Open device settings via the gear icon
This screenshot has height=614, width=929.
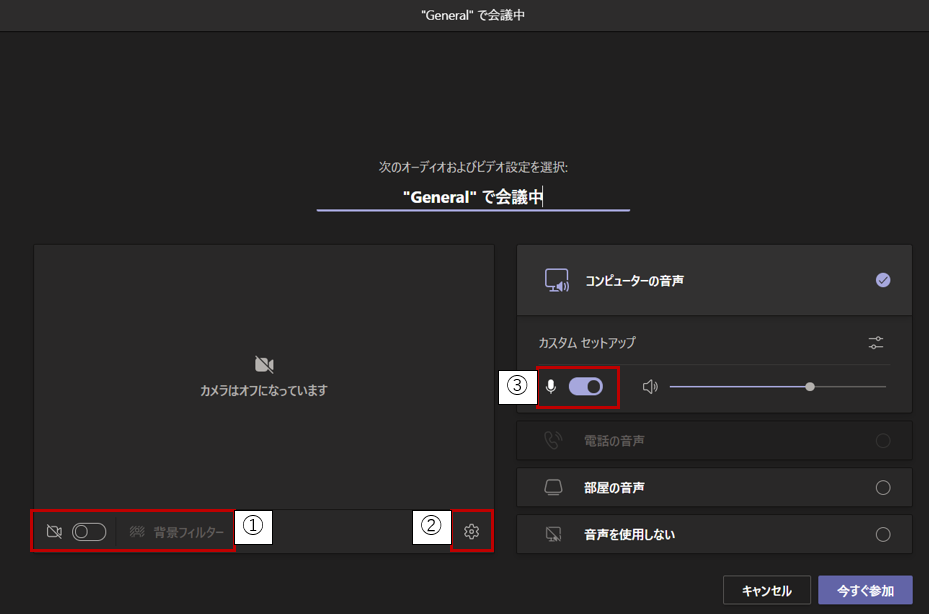(472, 532)
